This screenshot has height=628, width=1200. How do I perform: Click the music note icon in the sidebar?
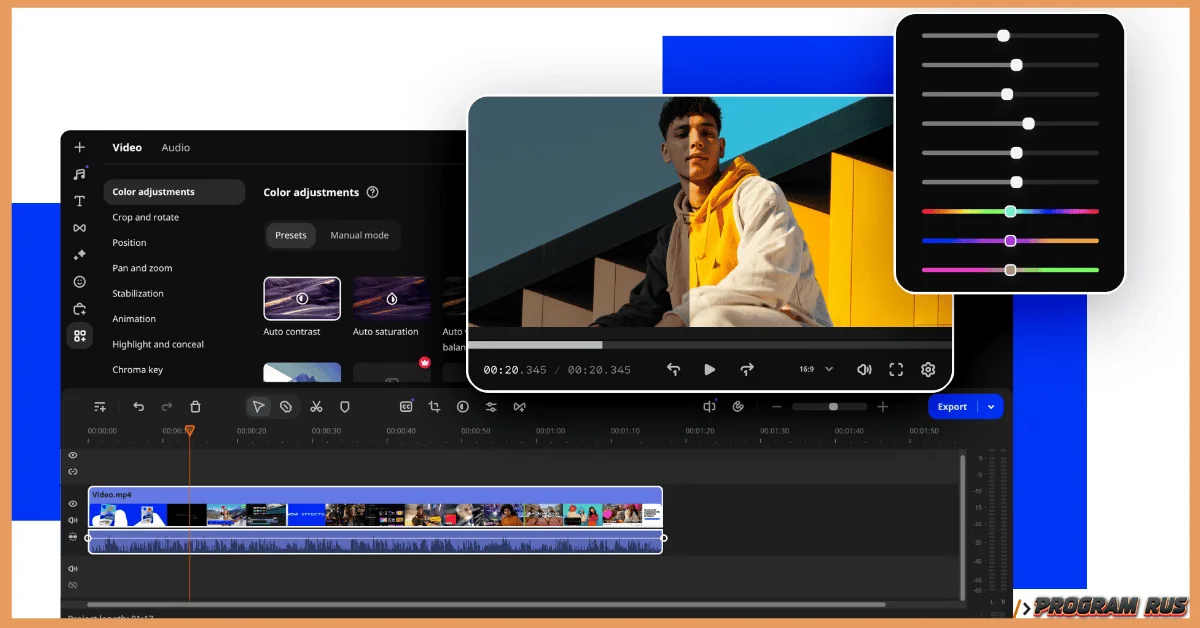[79, 173]
